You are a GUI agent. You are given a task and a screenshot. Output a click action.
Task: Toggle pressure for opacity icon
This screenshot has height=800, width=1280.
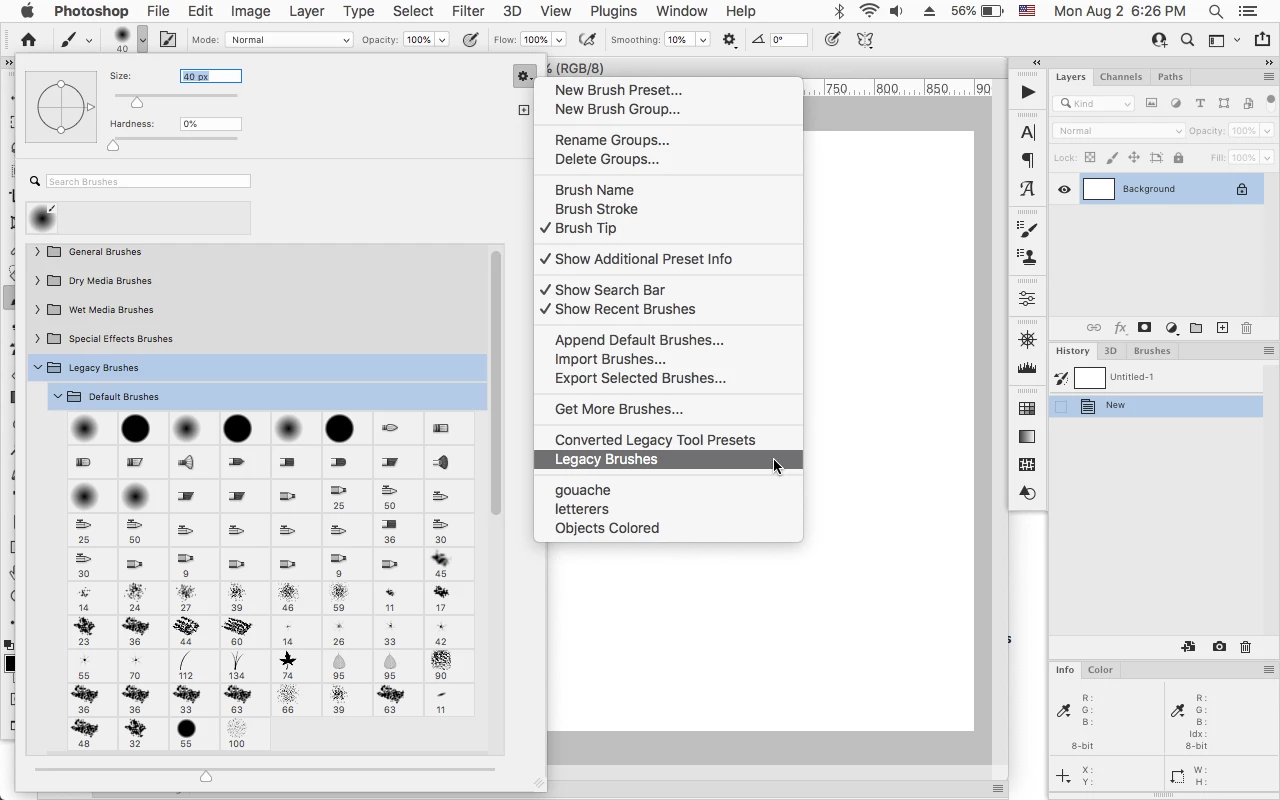(x=471, y=40)
